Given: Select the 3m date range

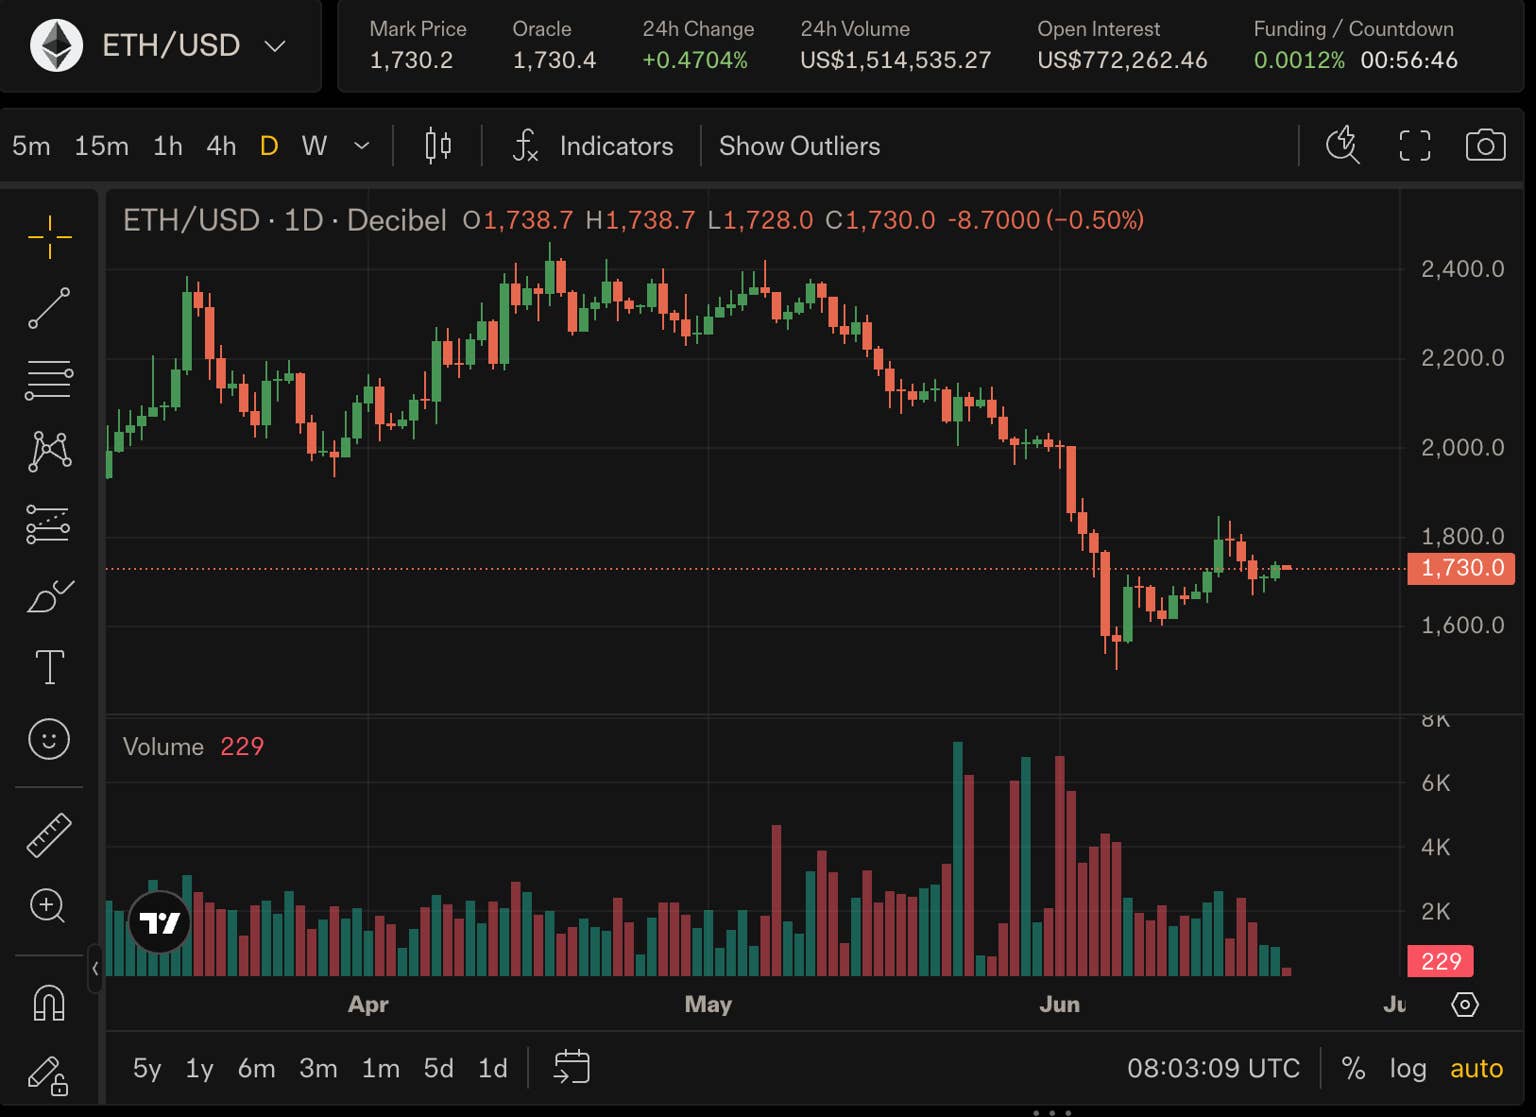Looking at the screenshot, I should tap(318, 1068).
